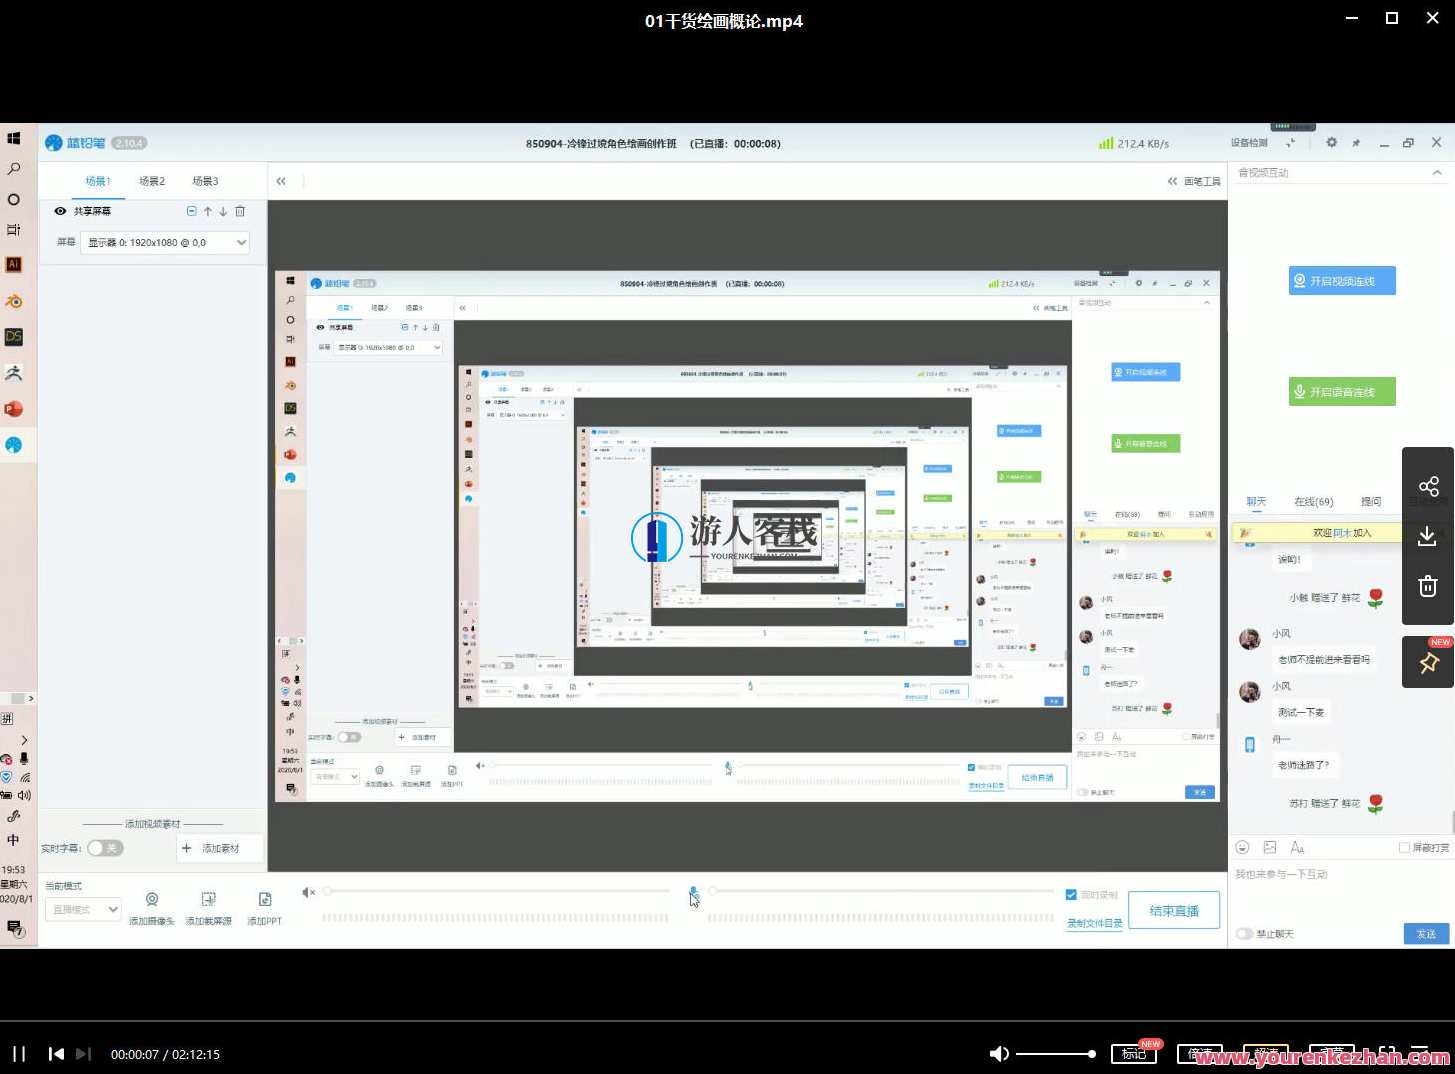This screenshot has height=1074, width=1455.
Task: Pause the video playback
Action: click(19, 1053)
